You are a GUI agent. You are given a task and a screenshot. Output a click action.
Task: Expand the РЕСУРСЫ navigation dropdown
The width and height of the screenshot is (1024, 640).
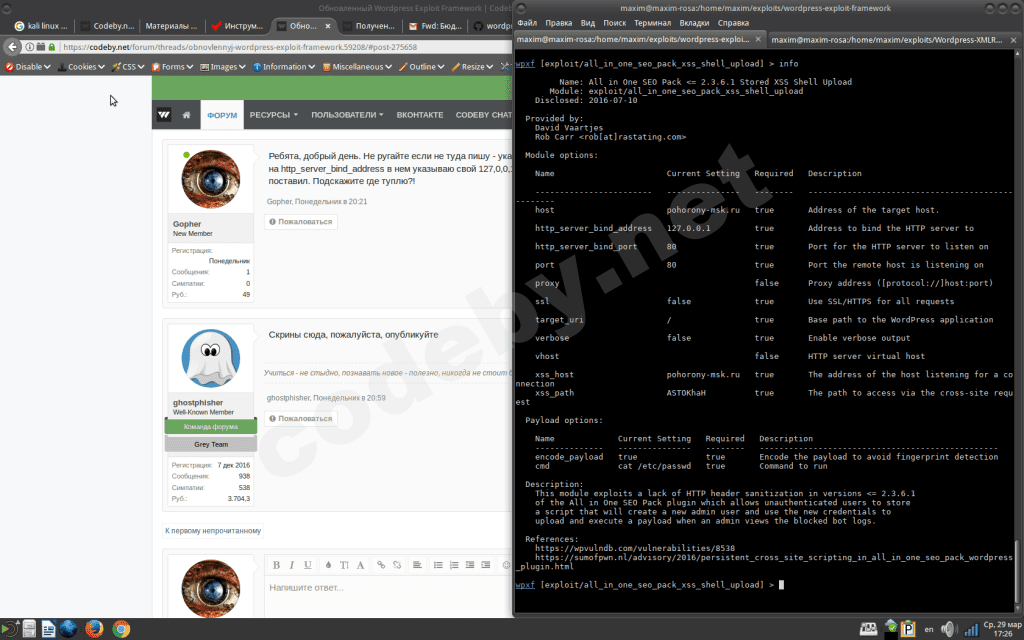273,115
